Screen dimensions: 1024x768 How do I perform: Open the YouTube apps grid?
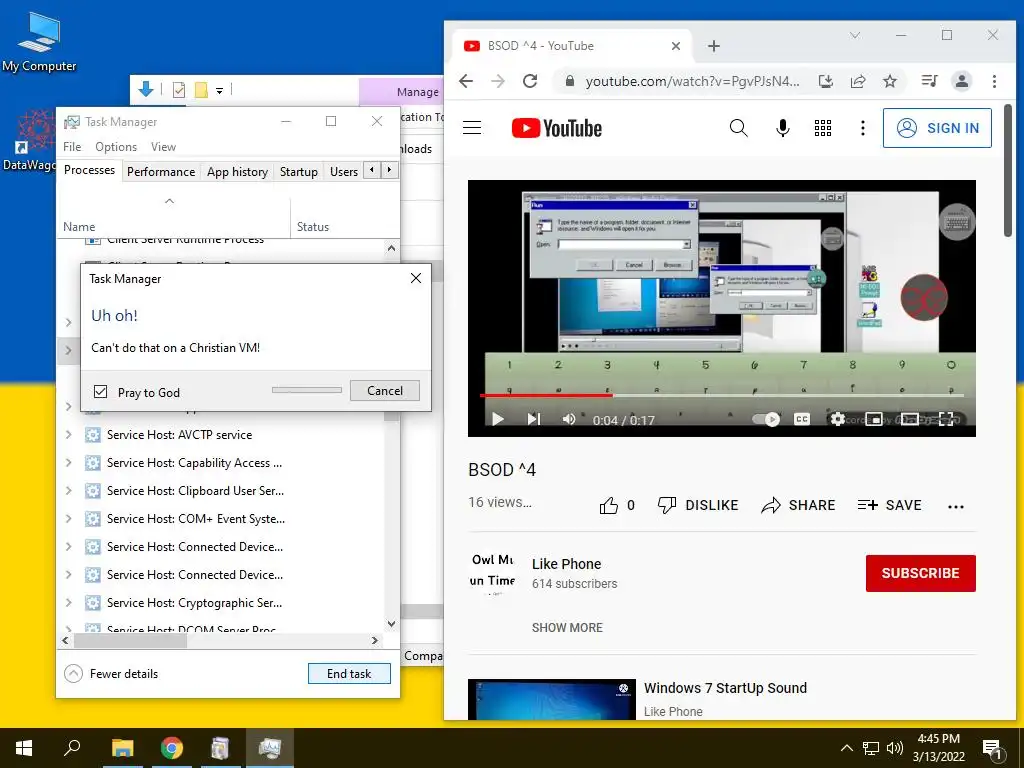(823, 128)
